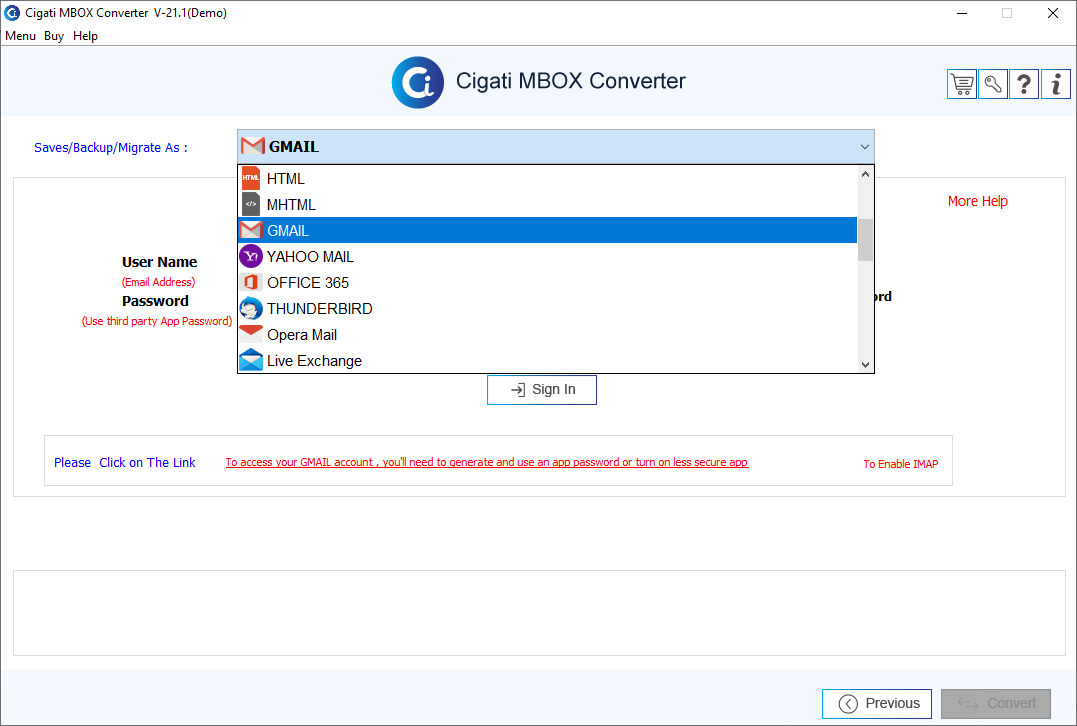Select OFFICE 365 option
The height and width of the screenshot is (726, 1077).
(547, 283)
